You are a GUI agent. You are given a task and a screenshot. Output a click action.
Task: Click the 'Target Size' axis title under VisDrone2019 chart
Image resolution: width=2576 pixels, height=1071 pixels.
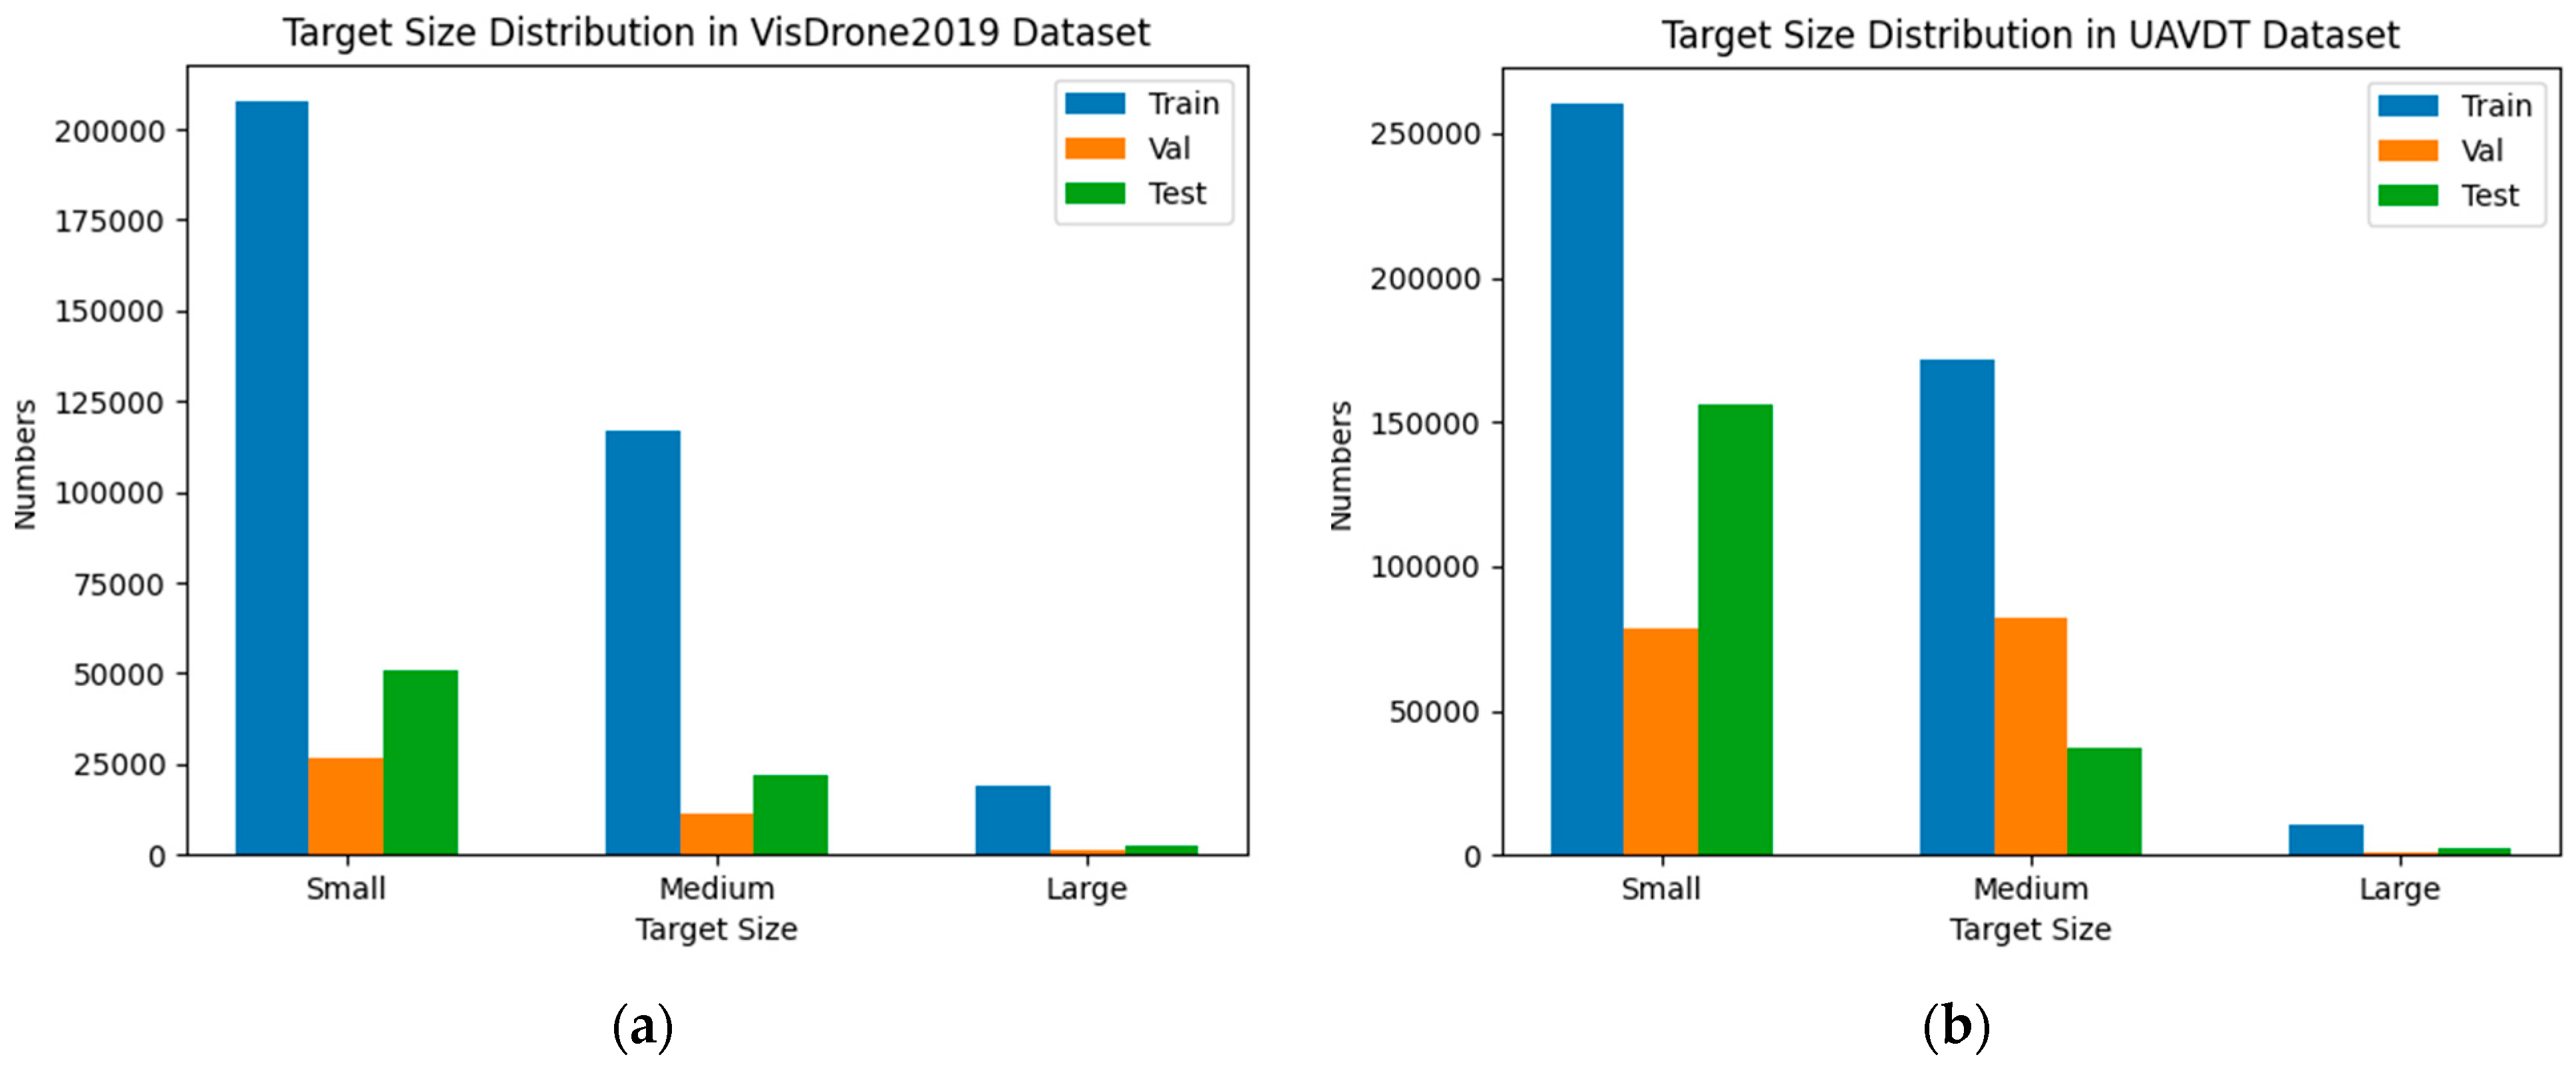[717, 930]
